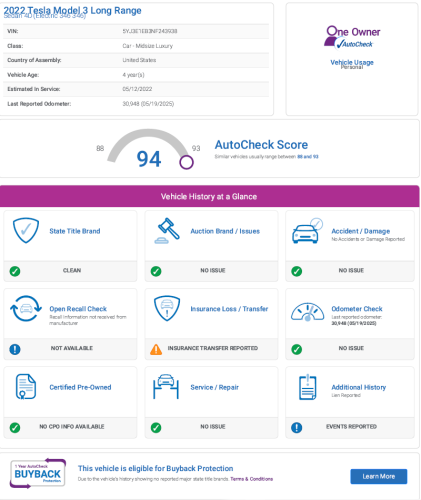Click the Open Recall Check circular arrows icon
Image resolution: width=421 pixels, height=500 pixels.
point(26,308)
